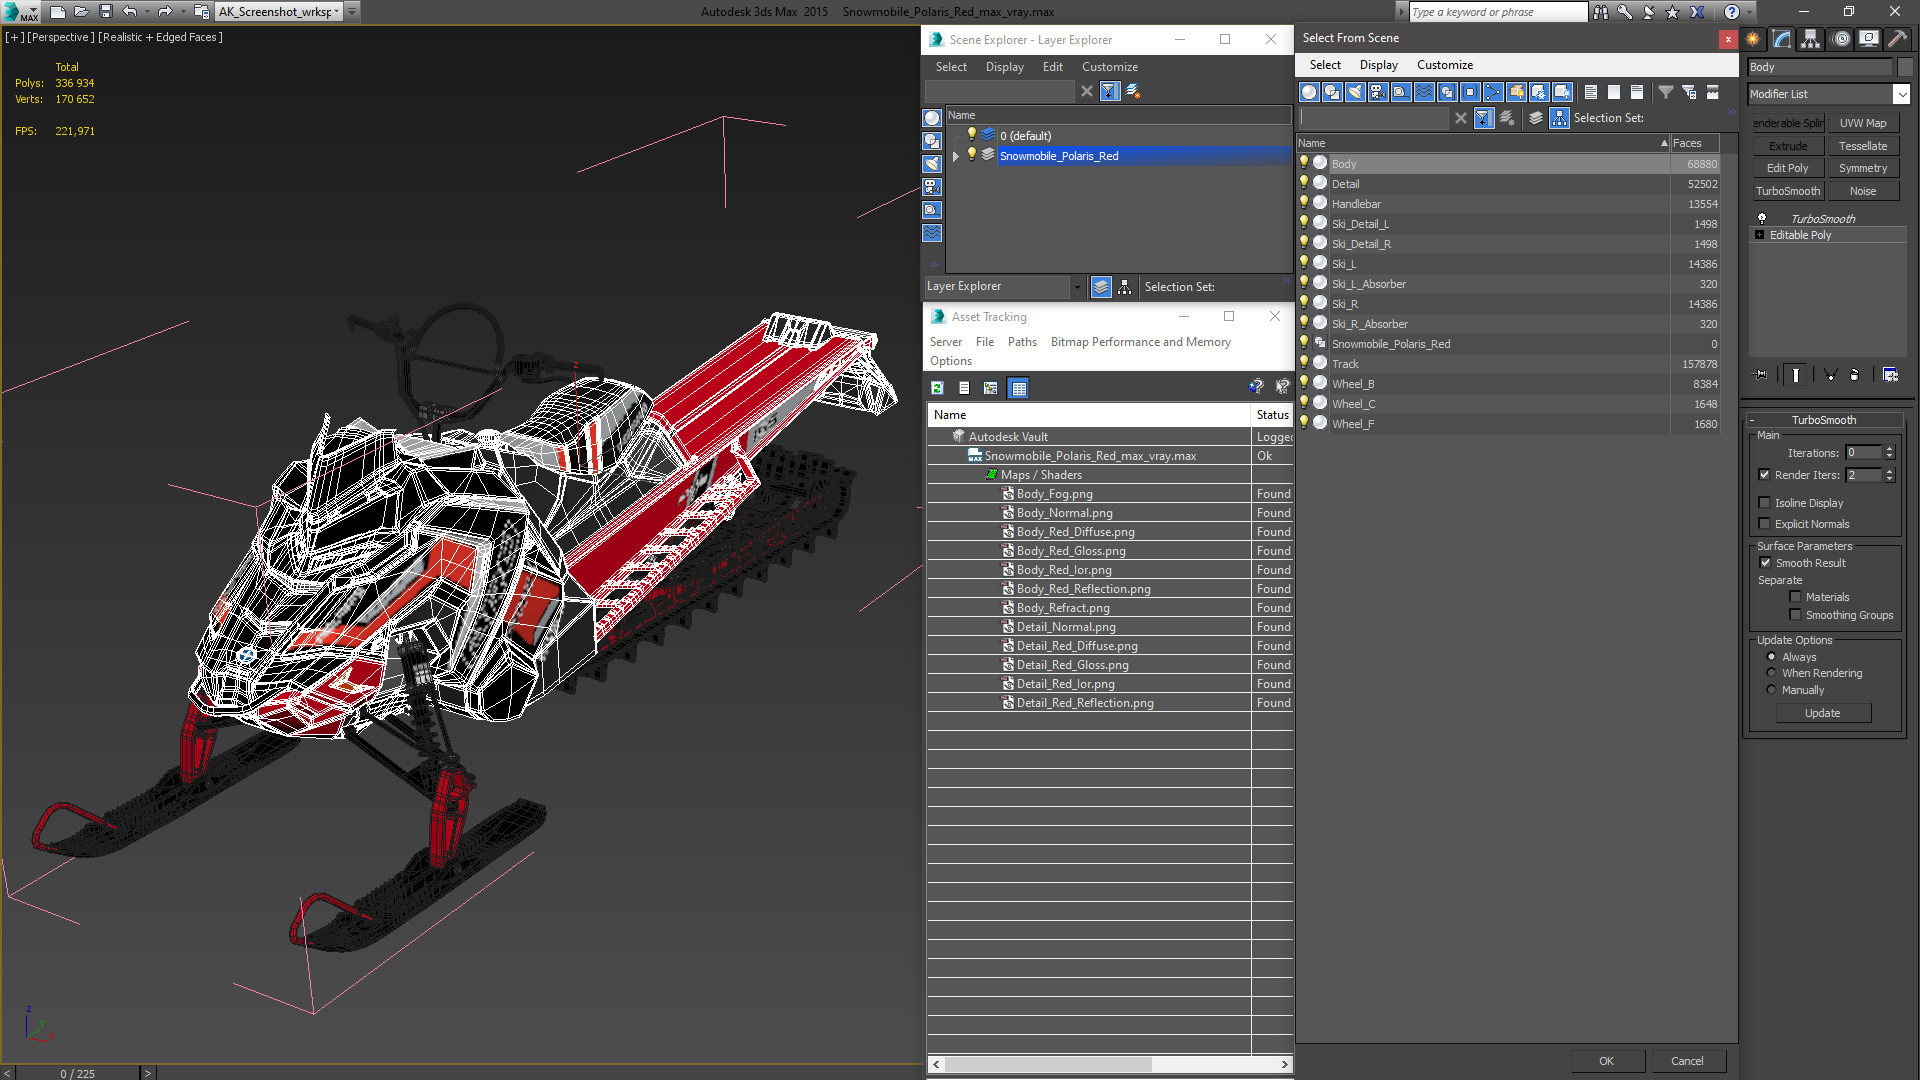Click Invert Selection icon in Select From Scene
This screenshot has width=1920, height=1080.
point(1637,92)
